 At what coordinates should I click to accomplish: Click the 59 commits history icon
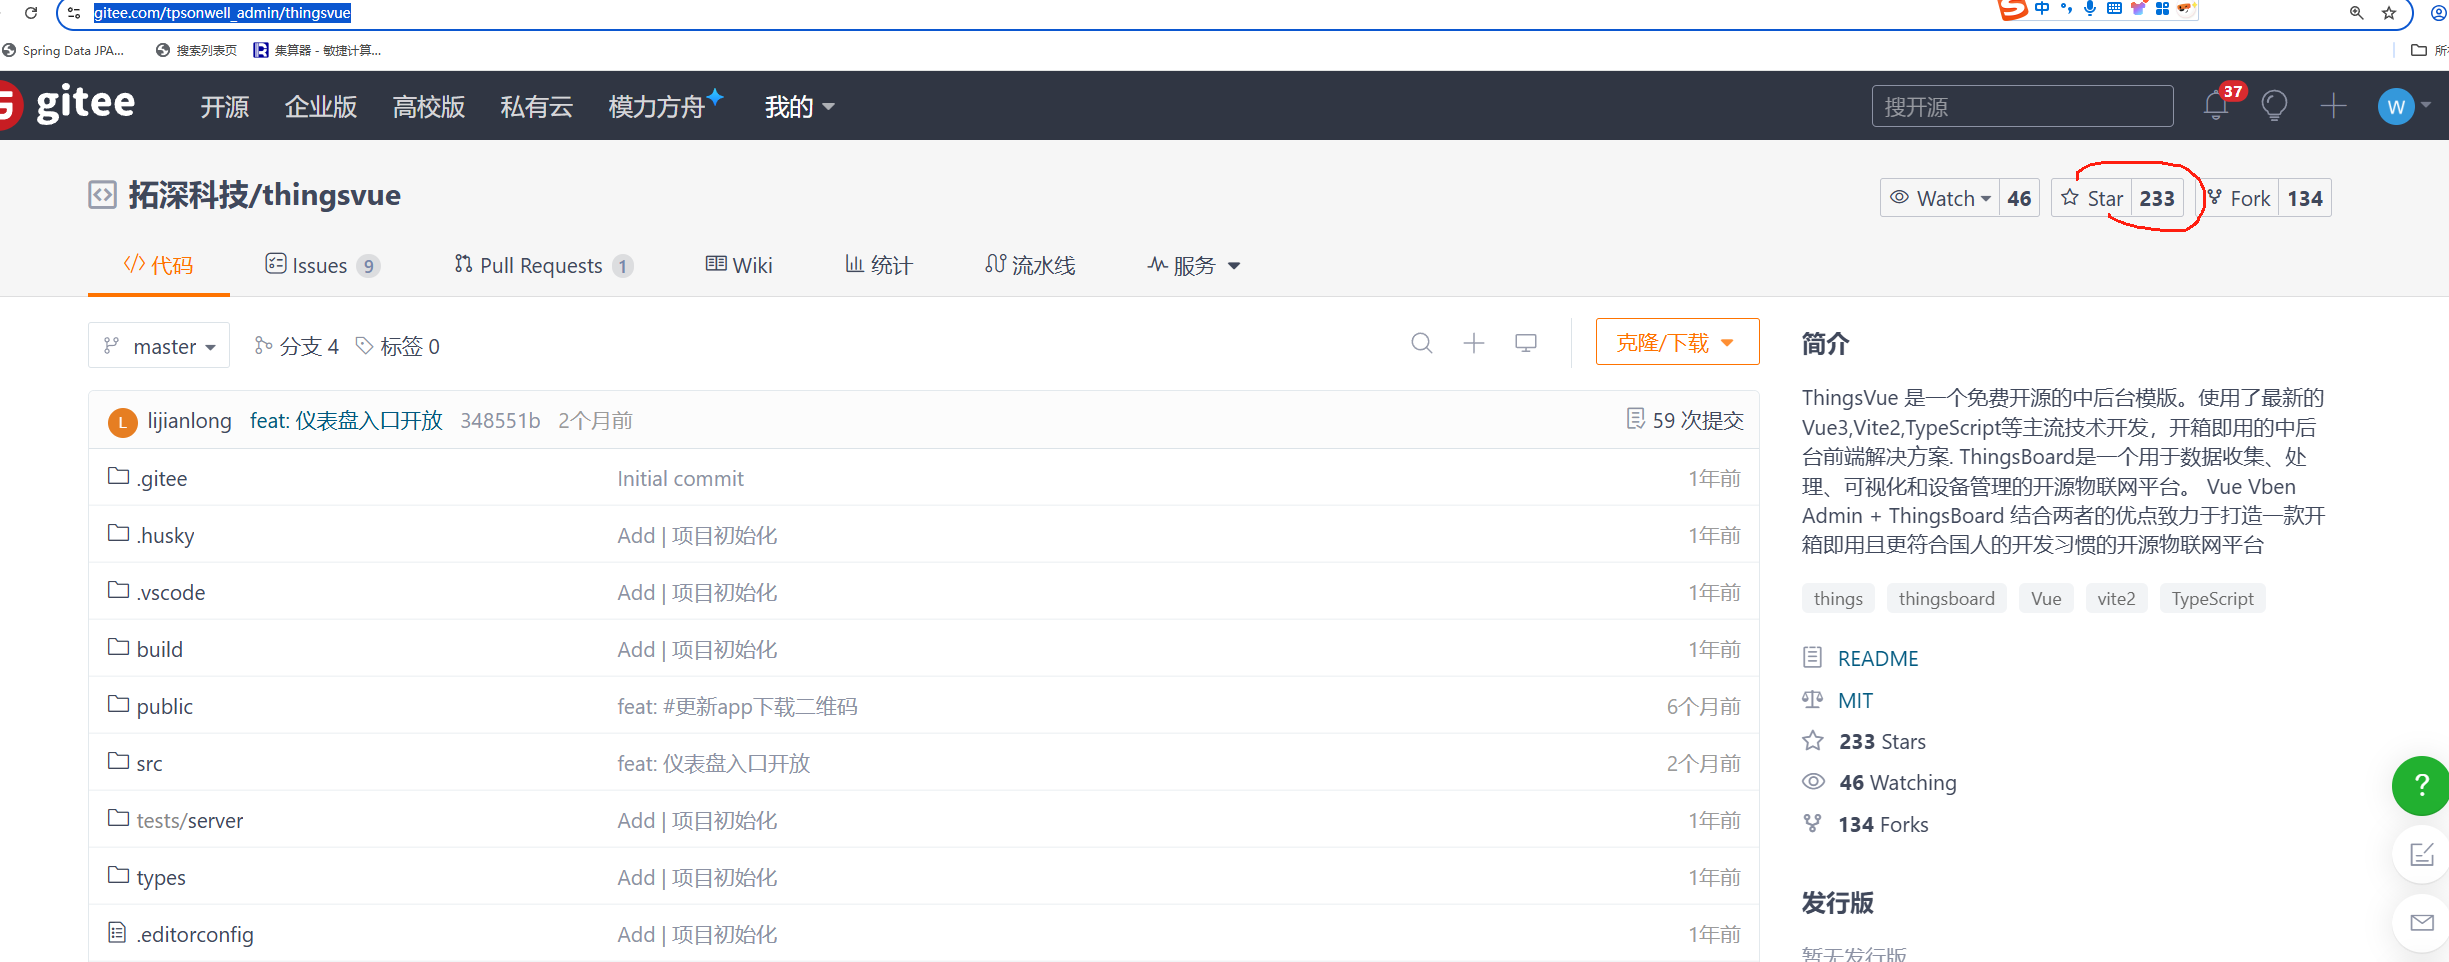(x=1635, y=418)
